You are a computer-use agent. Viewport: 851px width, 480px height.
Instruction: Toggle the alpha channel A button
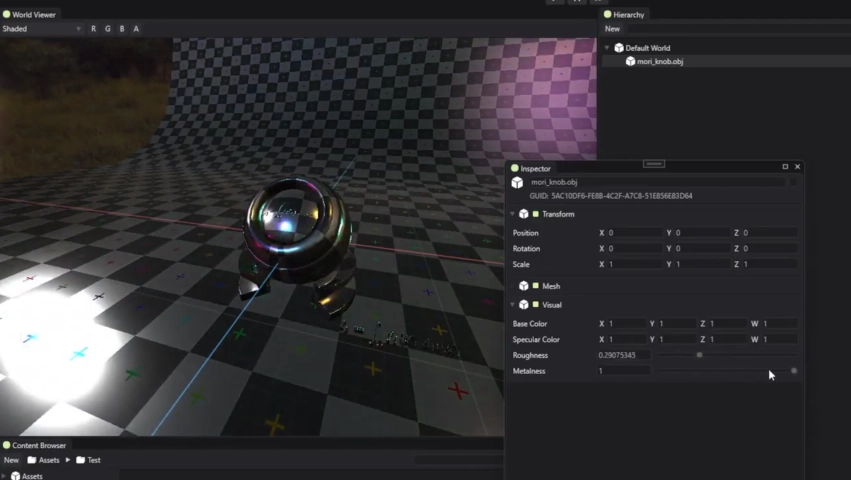(x=136, y=29)
